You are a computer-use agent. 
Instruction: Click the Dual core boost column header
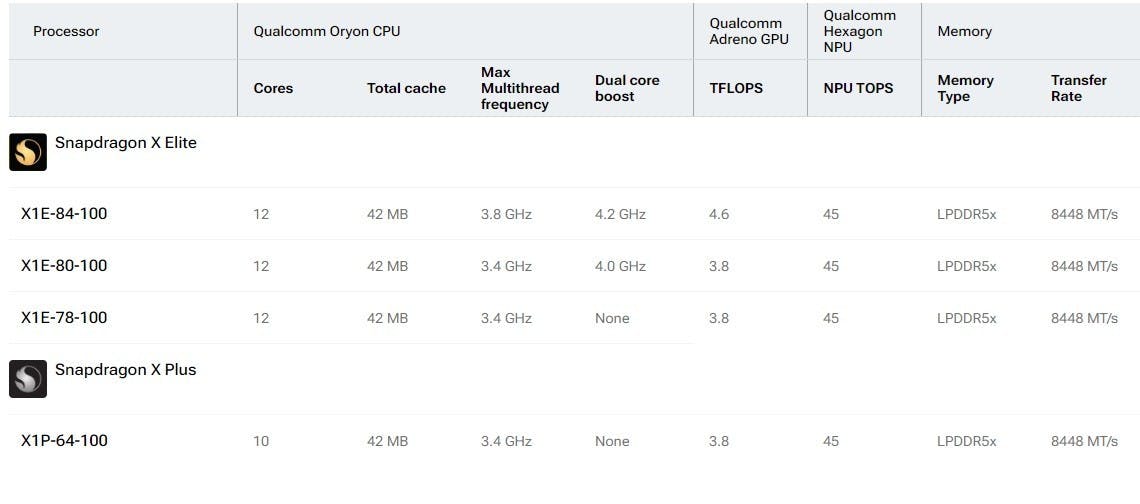627,88
